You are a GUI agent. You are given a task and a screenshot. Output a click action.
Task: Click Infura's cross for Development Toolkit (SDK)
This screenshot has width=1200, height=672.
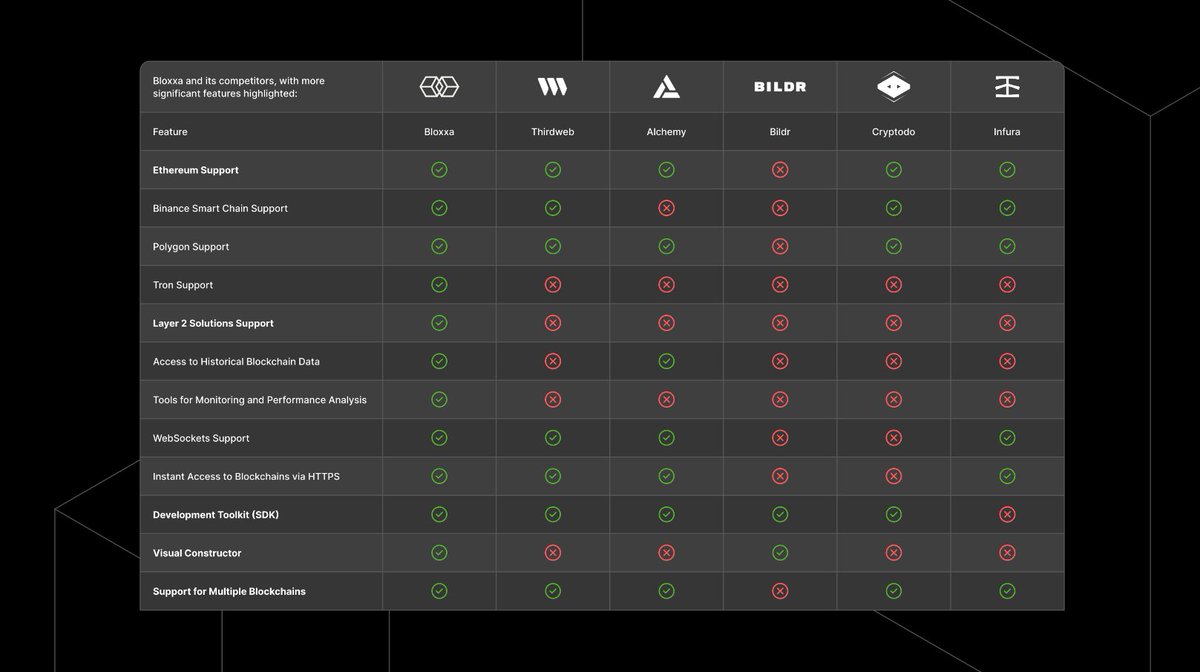(1007, 514)
